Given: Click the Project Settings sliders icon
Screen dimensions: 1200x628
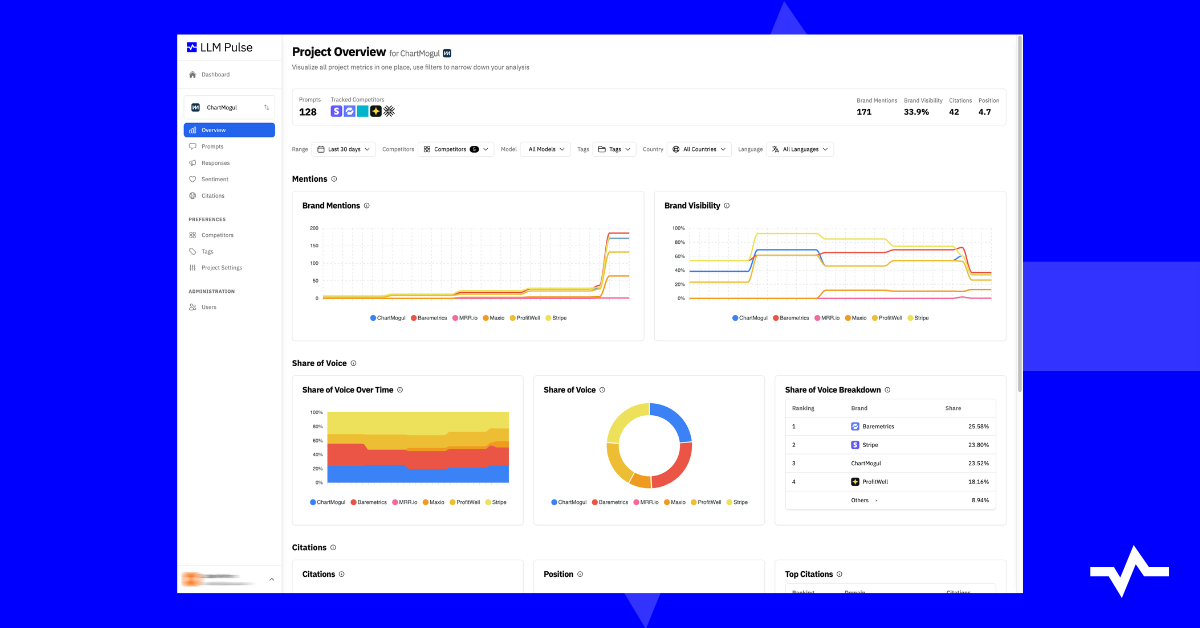Looking at the screenshot, I should pos(192,268).
